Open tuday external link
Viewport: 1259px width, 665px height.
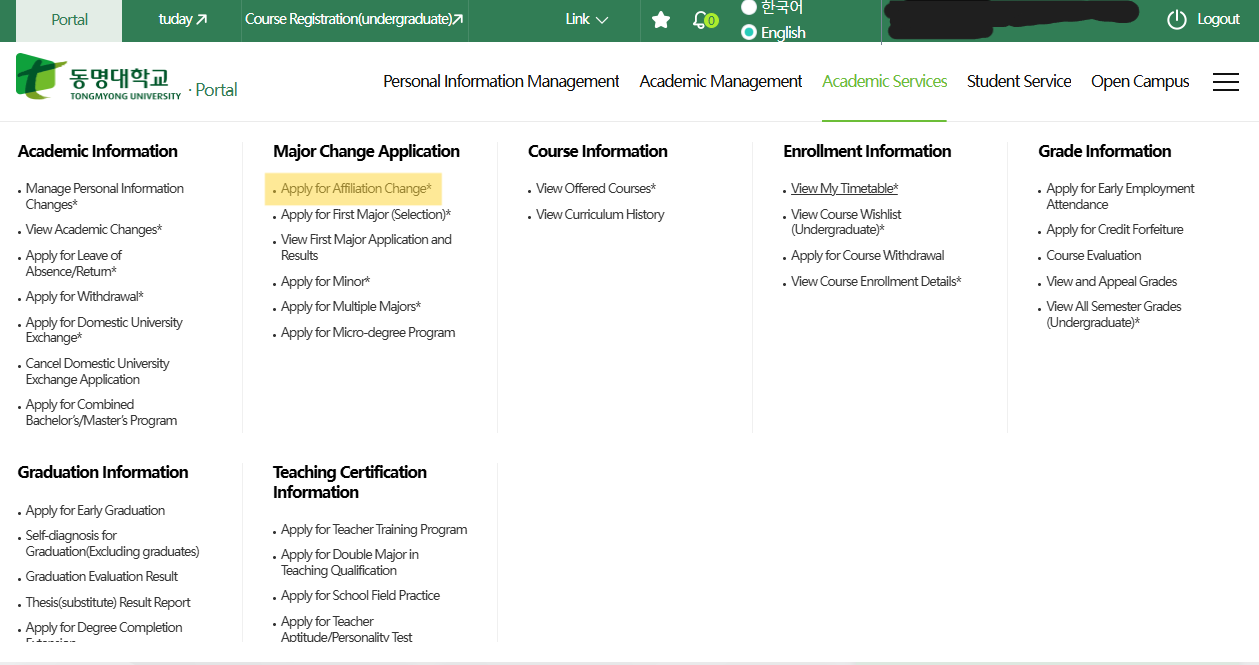click(182, 19)
